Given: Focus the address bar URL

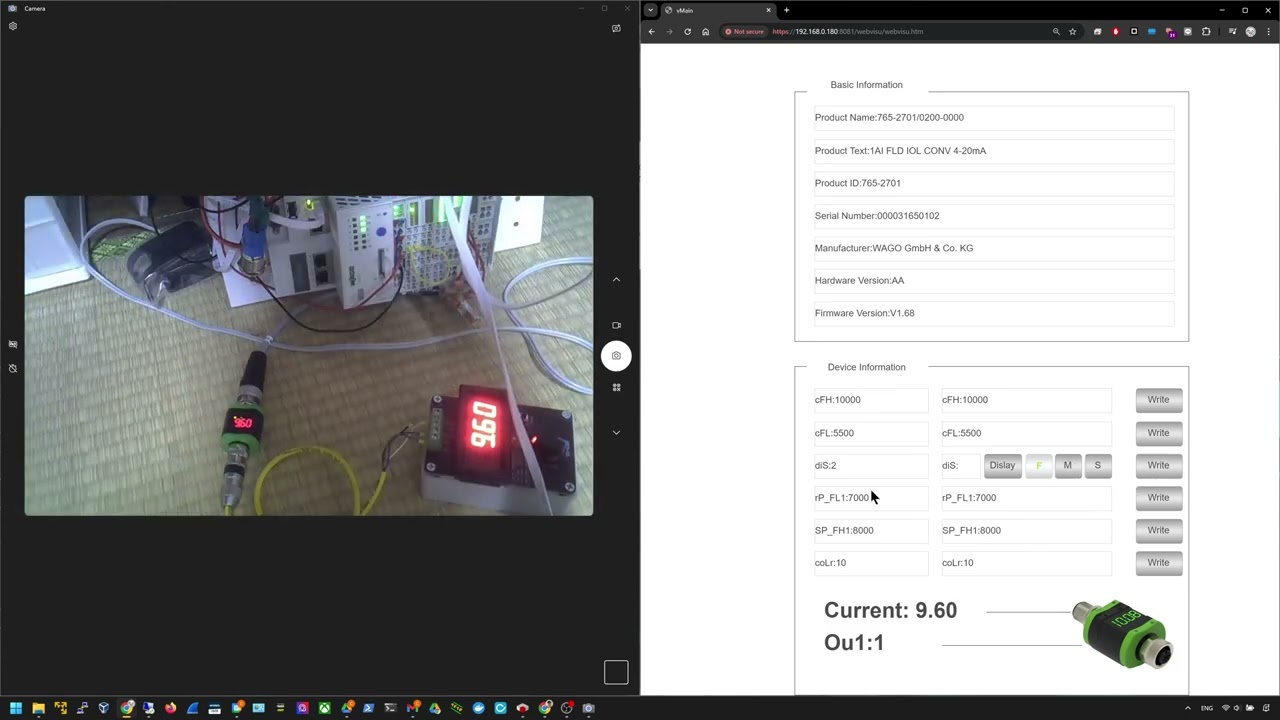Looking at the screenshot, I should 848,32.
